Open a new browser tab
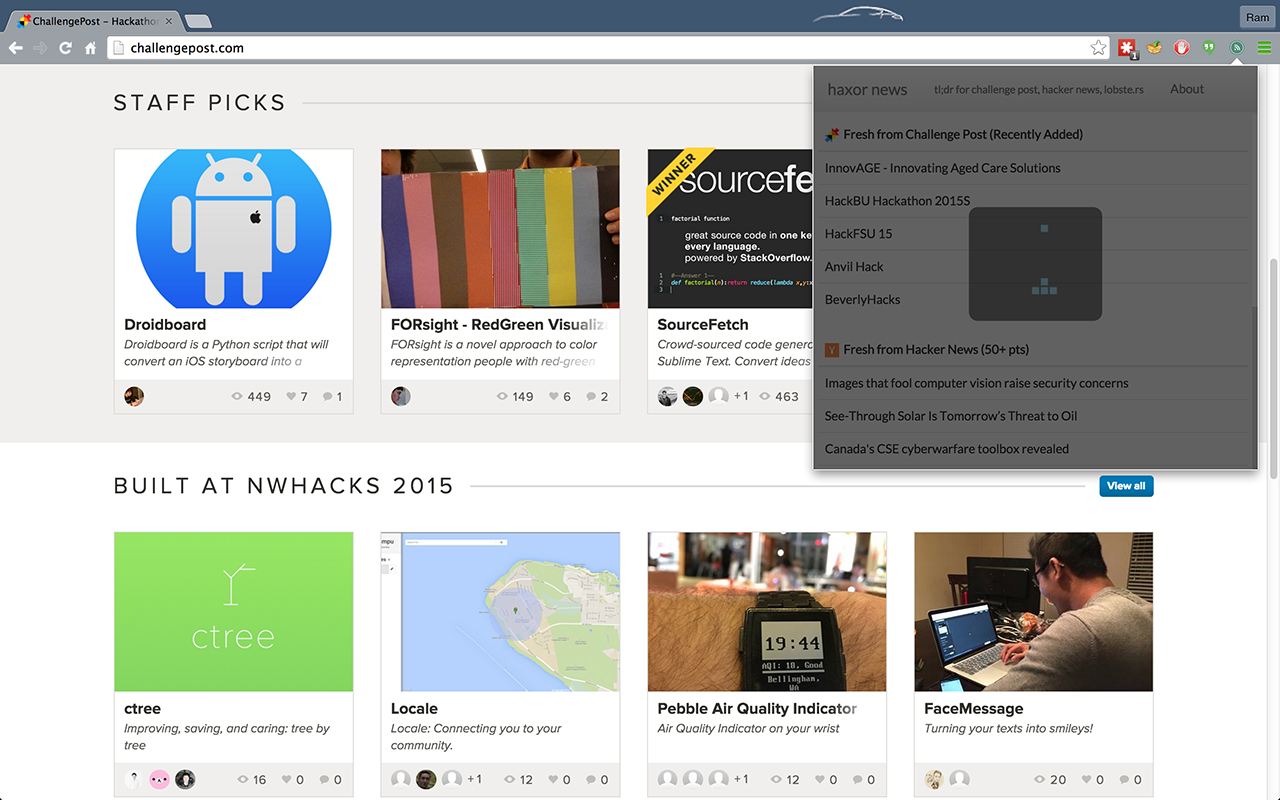The height and width of the screenshot is (800, 1280). point(198,21)
